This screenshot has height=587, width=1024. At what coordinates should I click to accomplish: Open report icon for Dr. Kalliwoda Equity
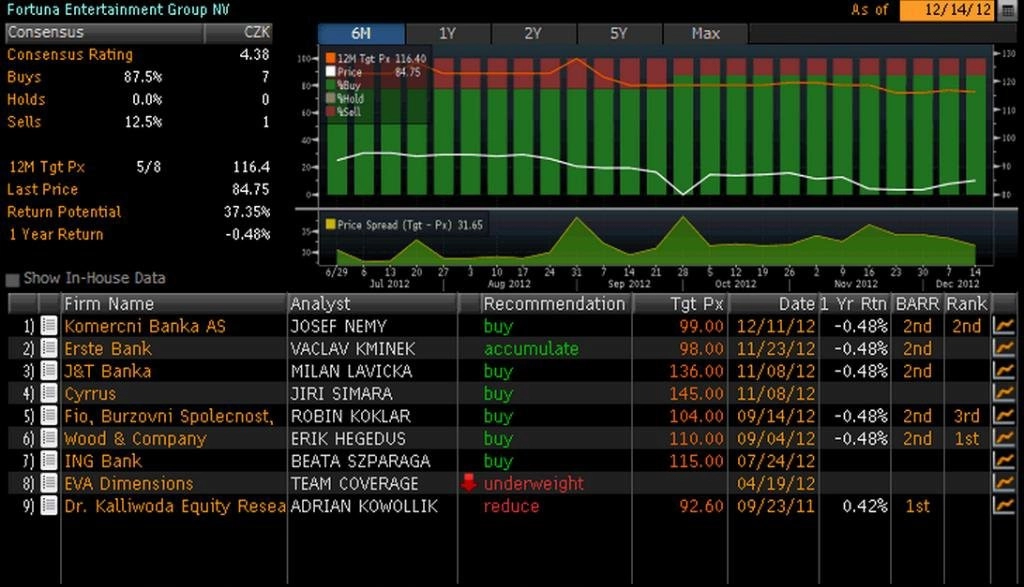click(x=49, y=506)
